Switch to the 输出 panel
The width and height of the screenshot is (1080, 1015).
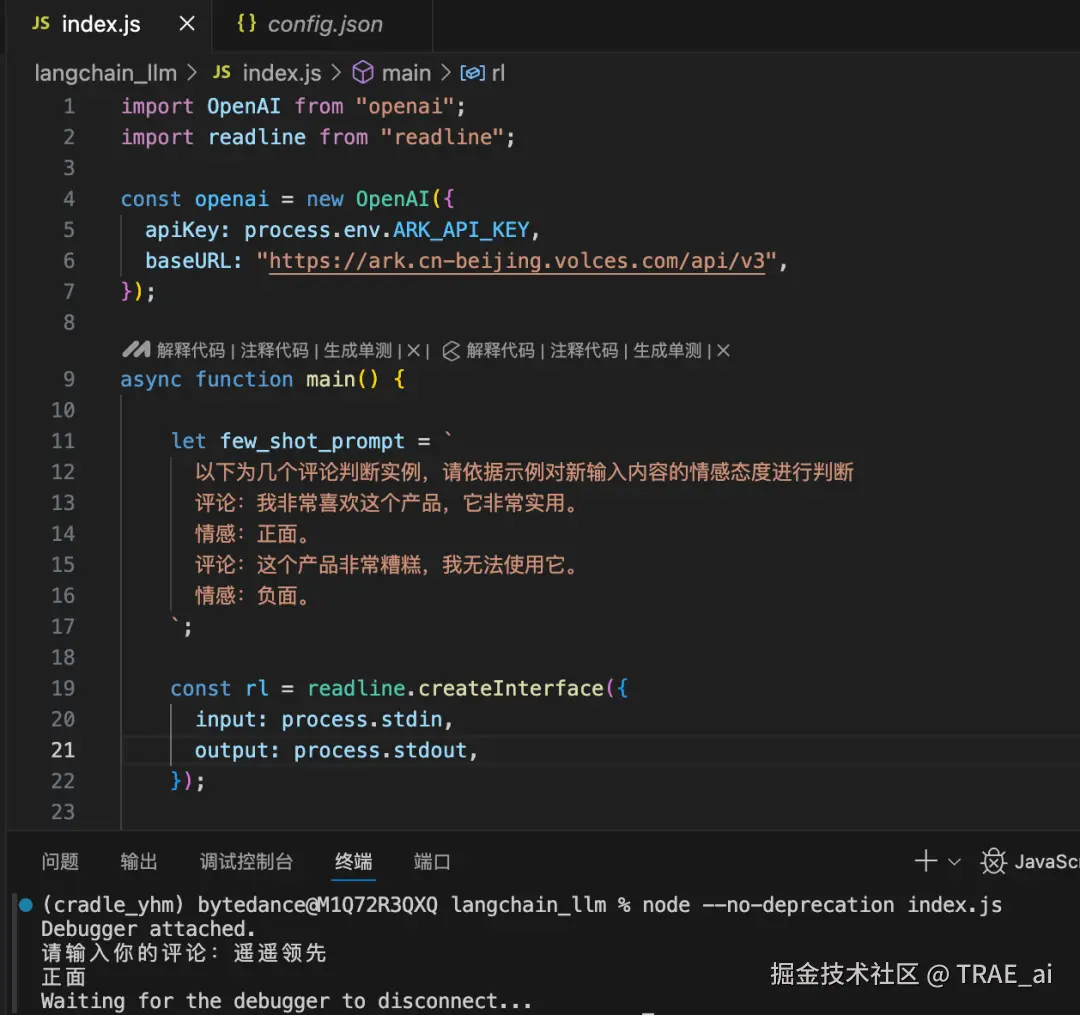coord(138,861)
